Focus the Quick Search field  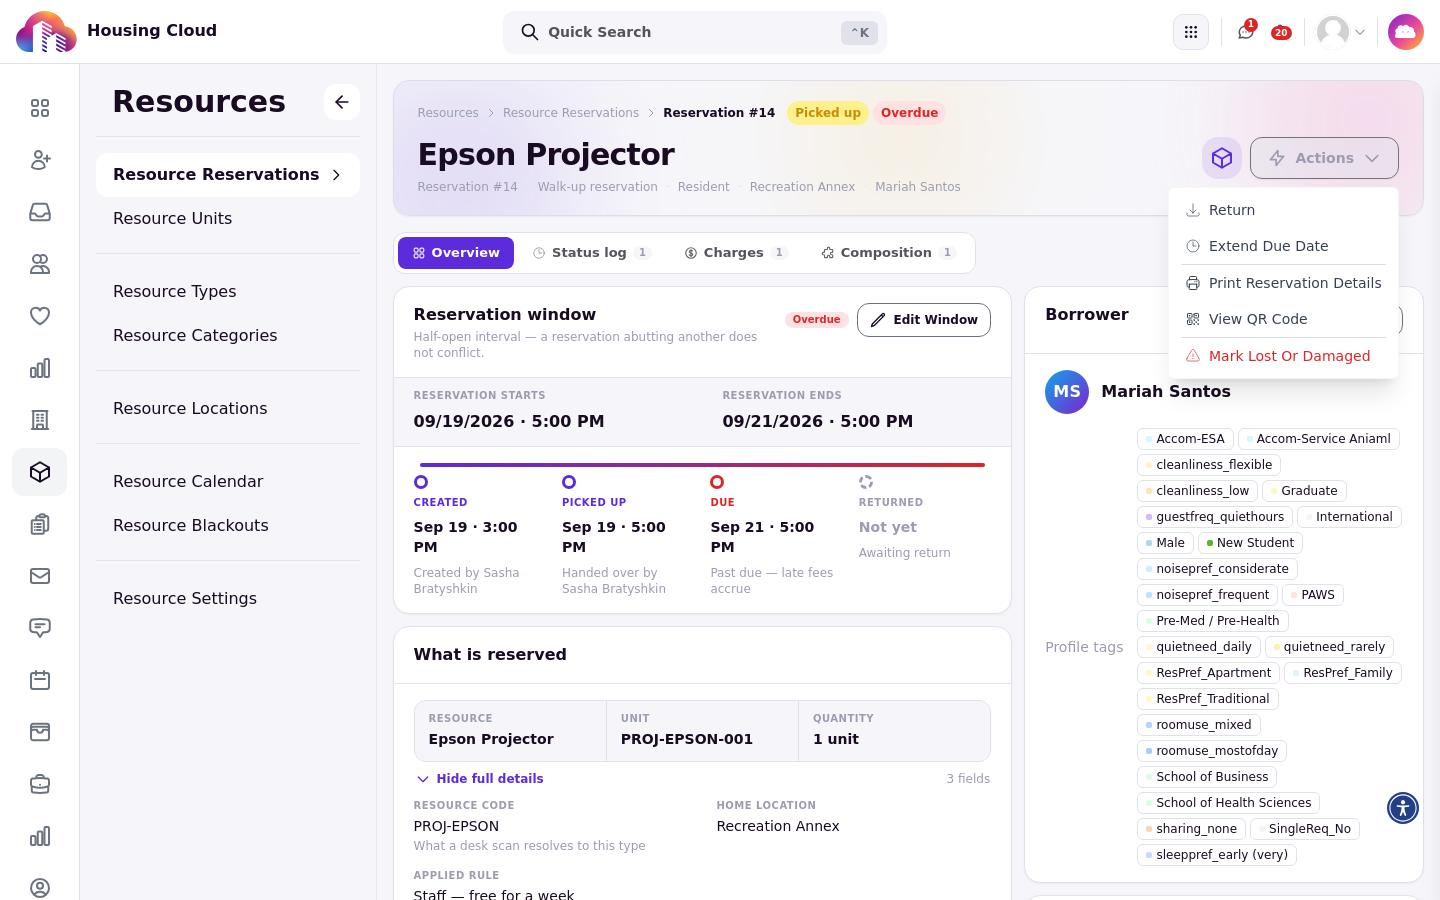pyautogui.click(x=695, y=32)
